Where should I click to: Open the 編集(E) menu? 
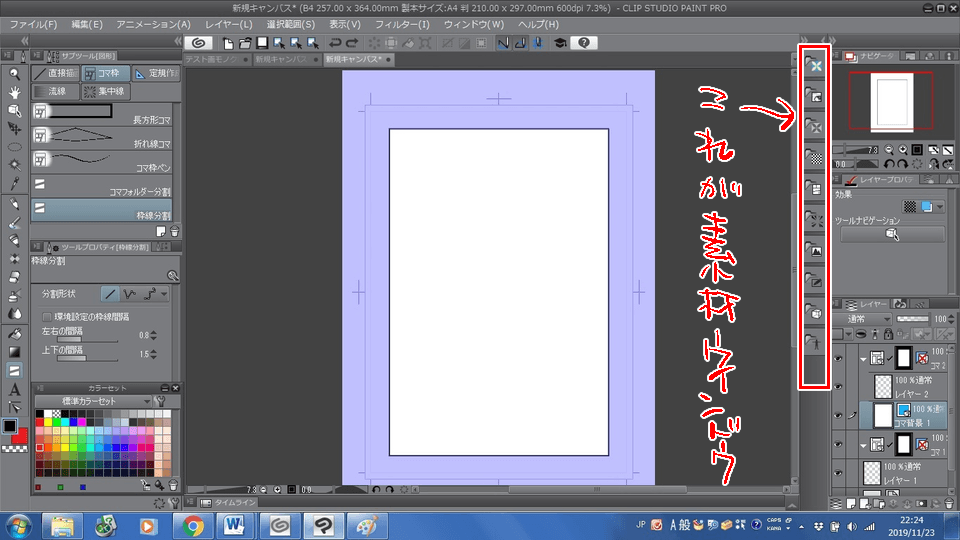(x=87, y=24)
